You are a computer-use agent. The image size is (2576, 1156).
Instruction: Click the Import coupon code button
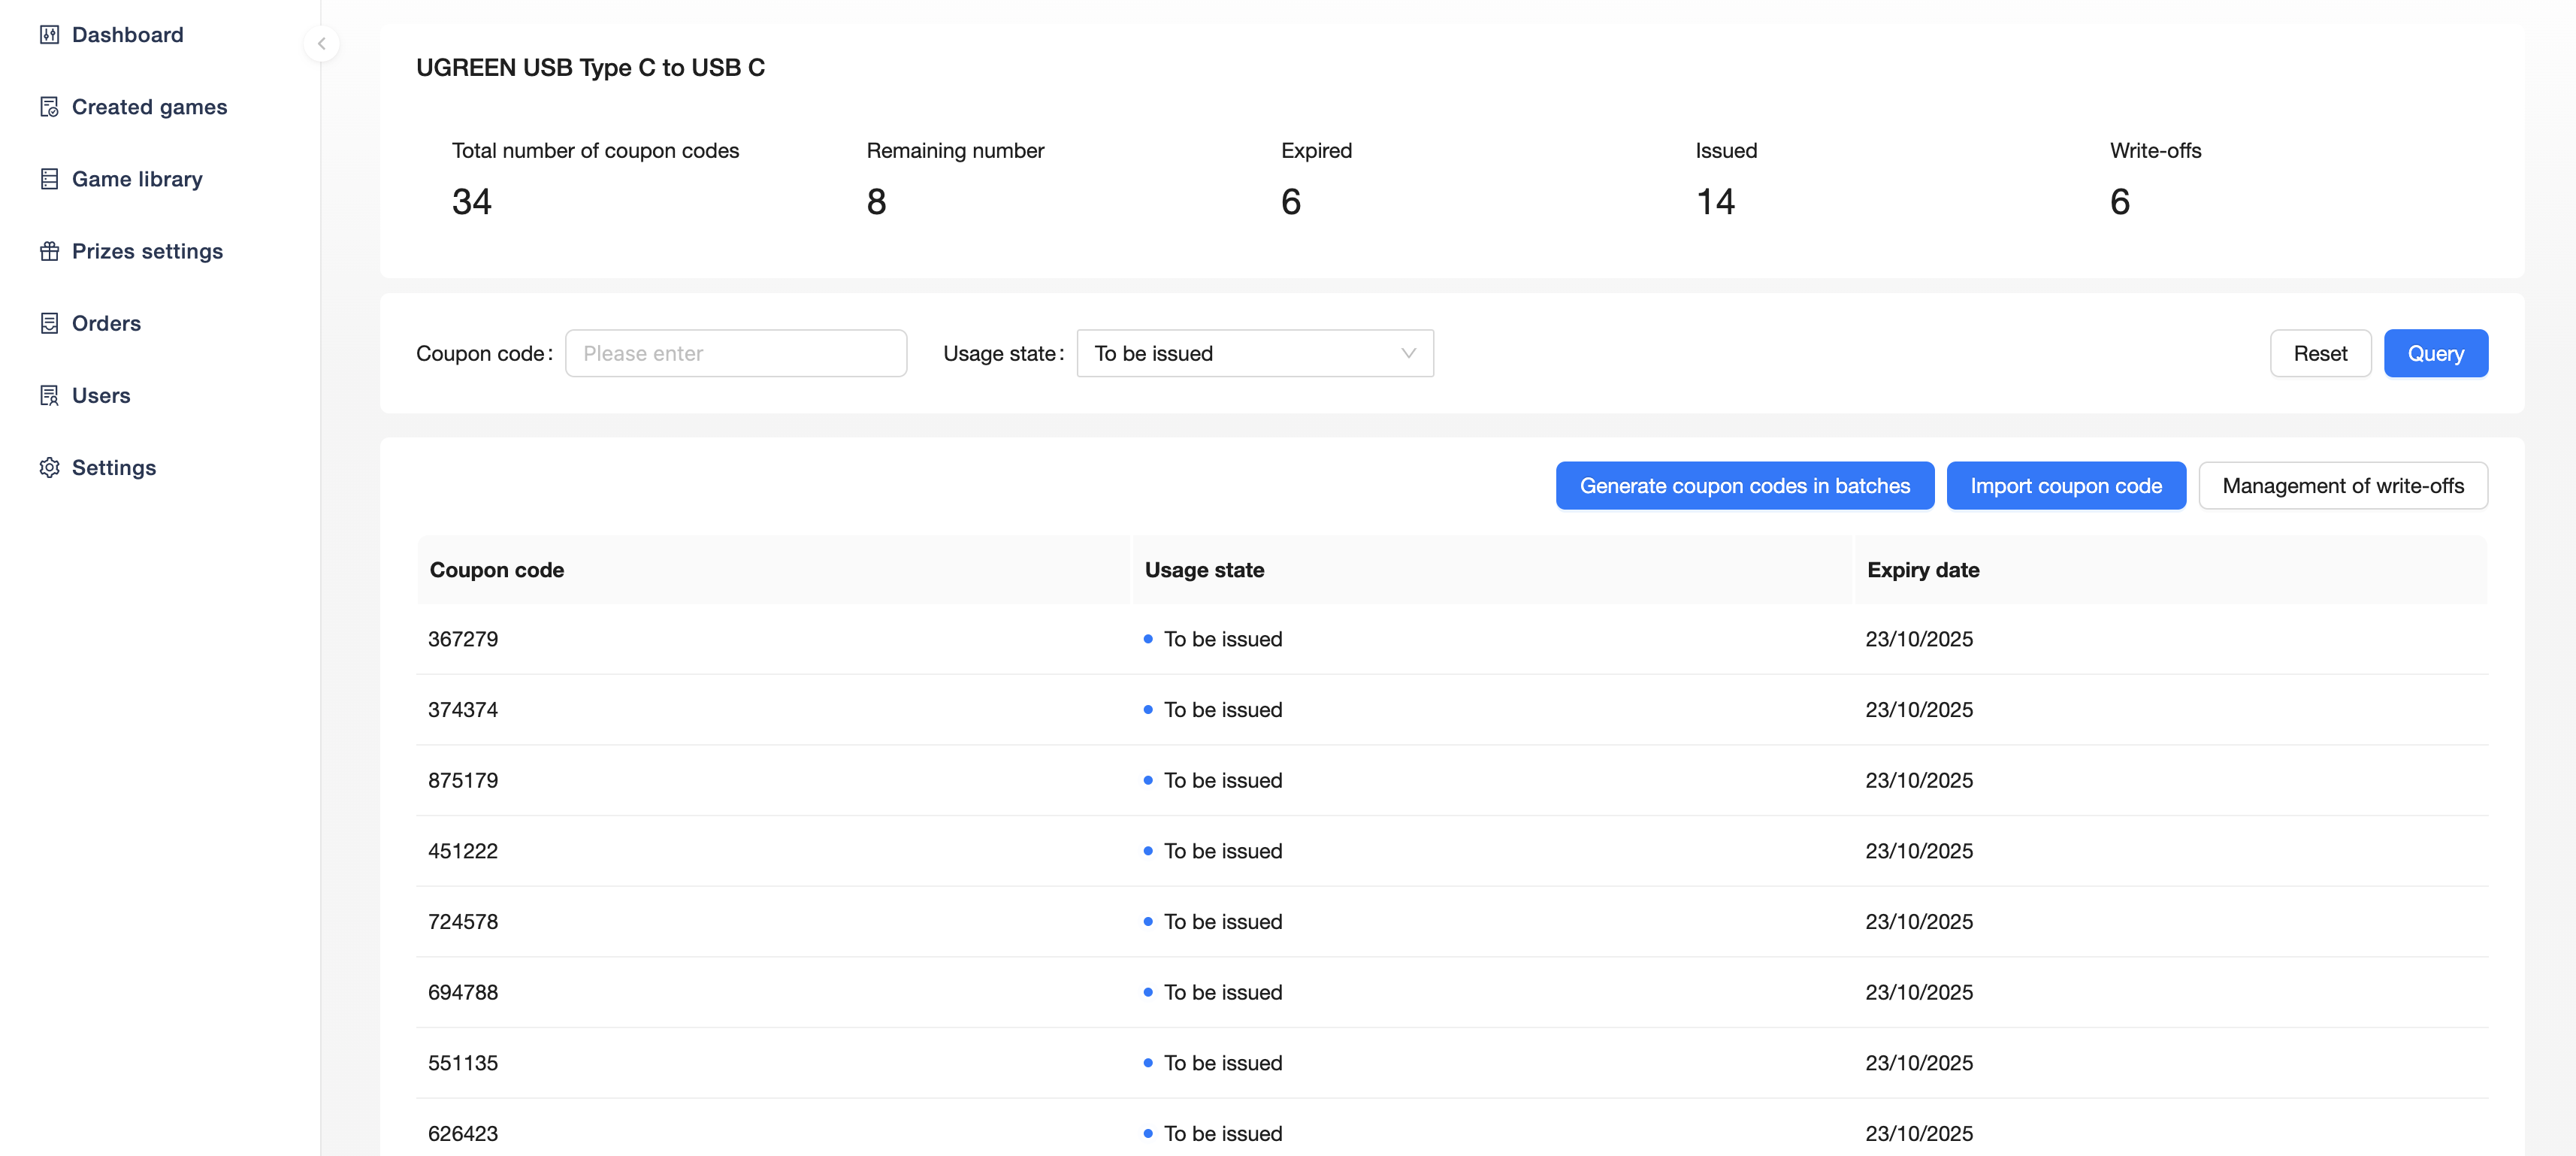point(2065,486)
